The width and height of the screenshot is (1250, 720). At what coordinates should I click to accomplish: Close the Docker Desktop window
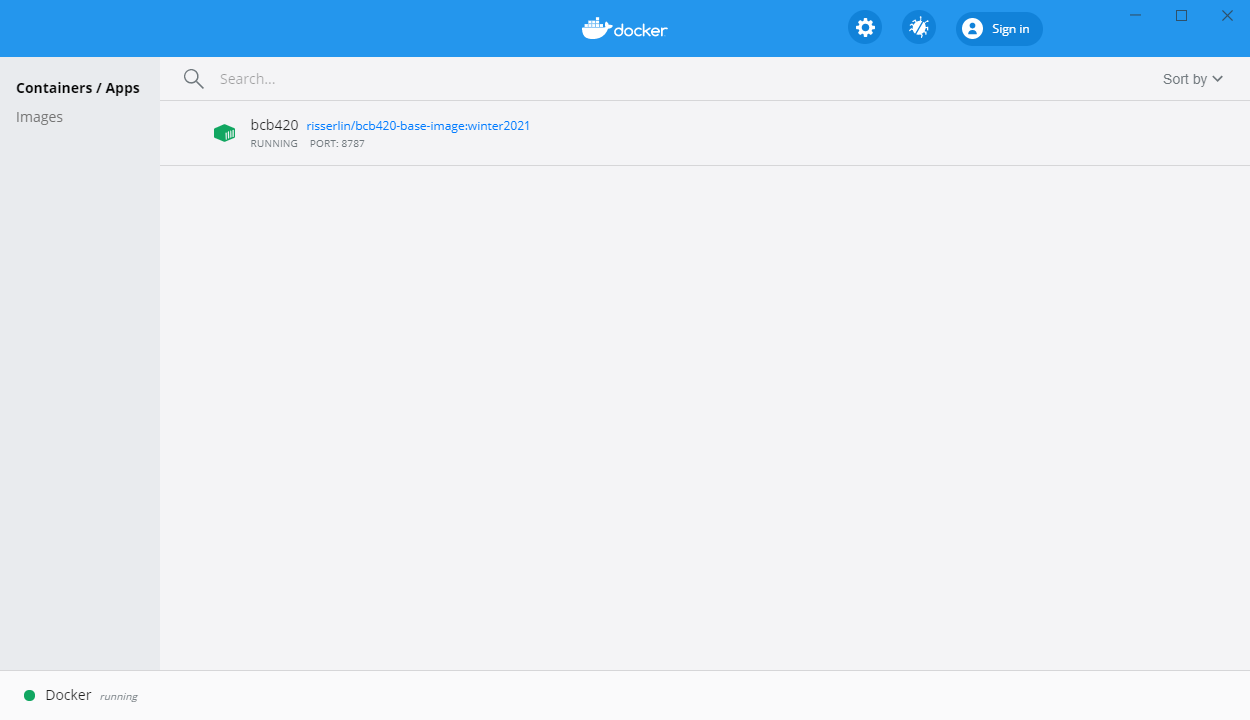point(1227,15)
